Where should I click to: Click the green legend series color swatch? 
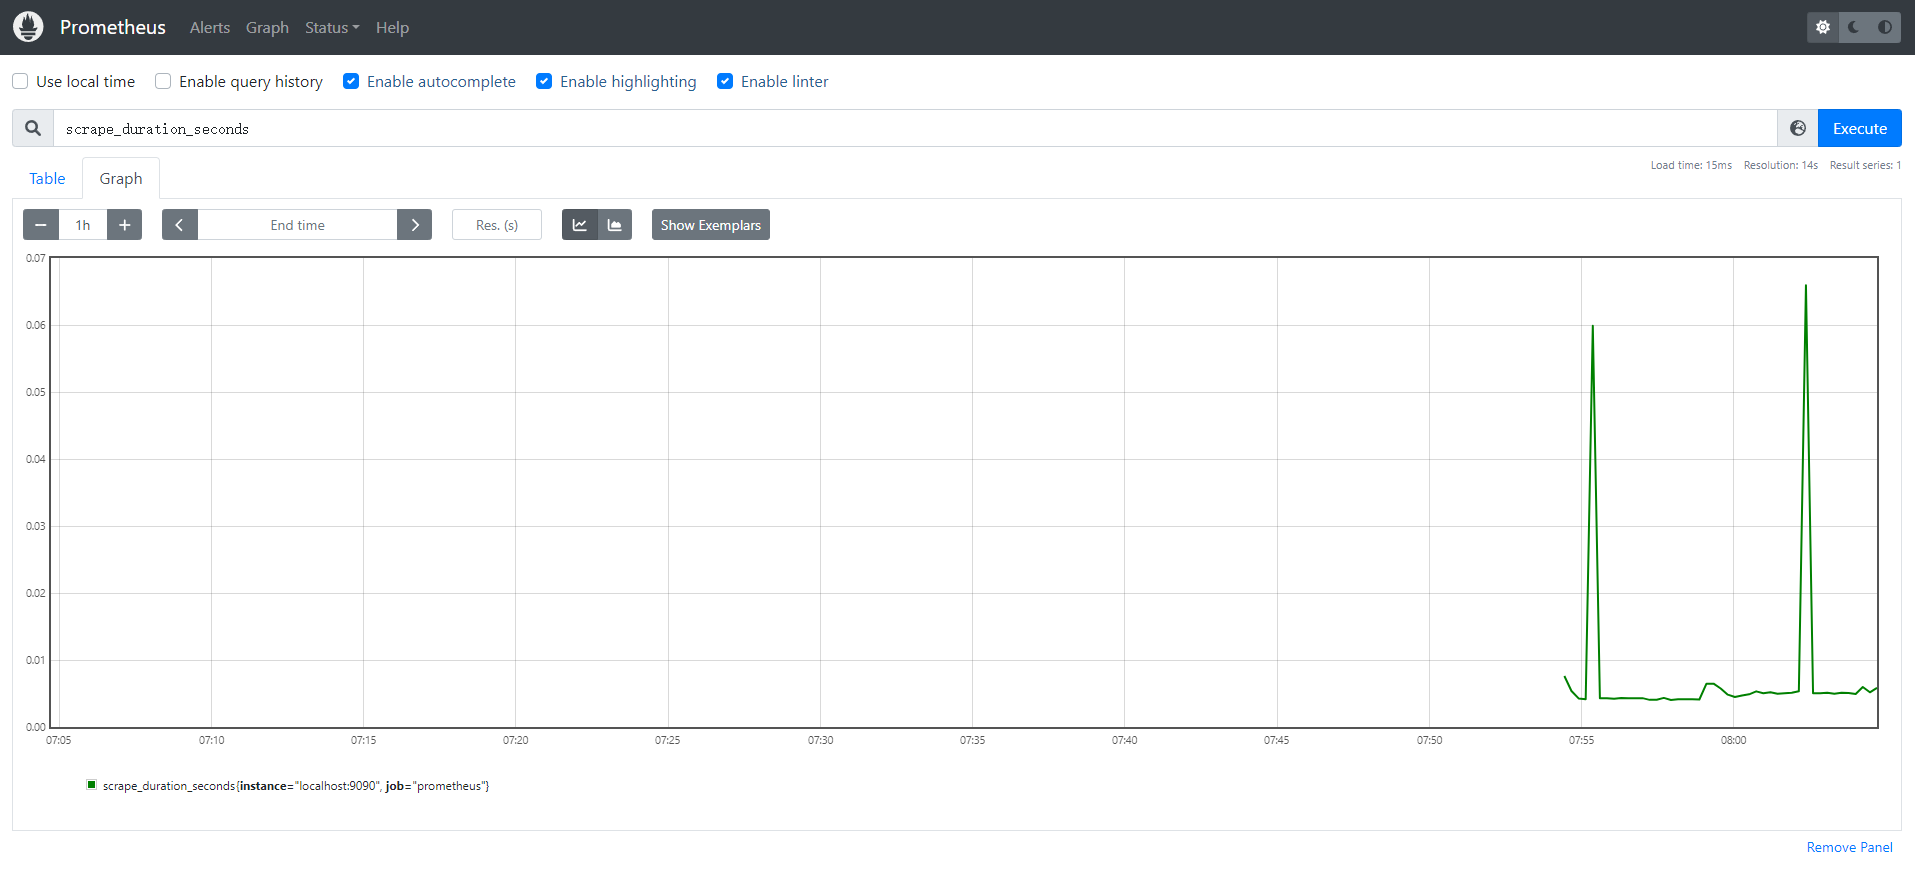click(92, 785)
